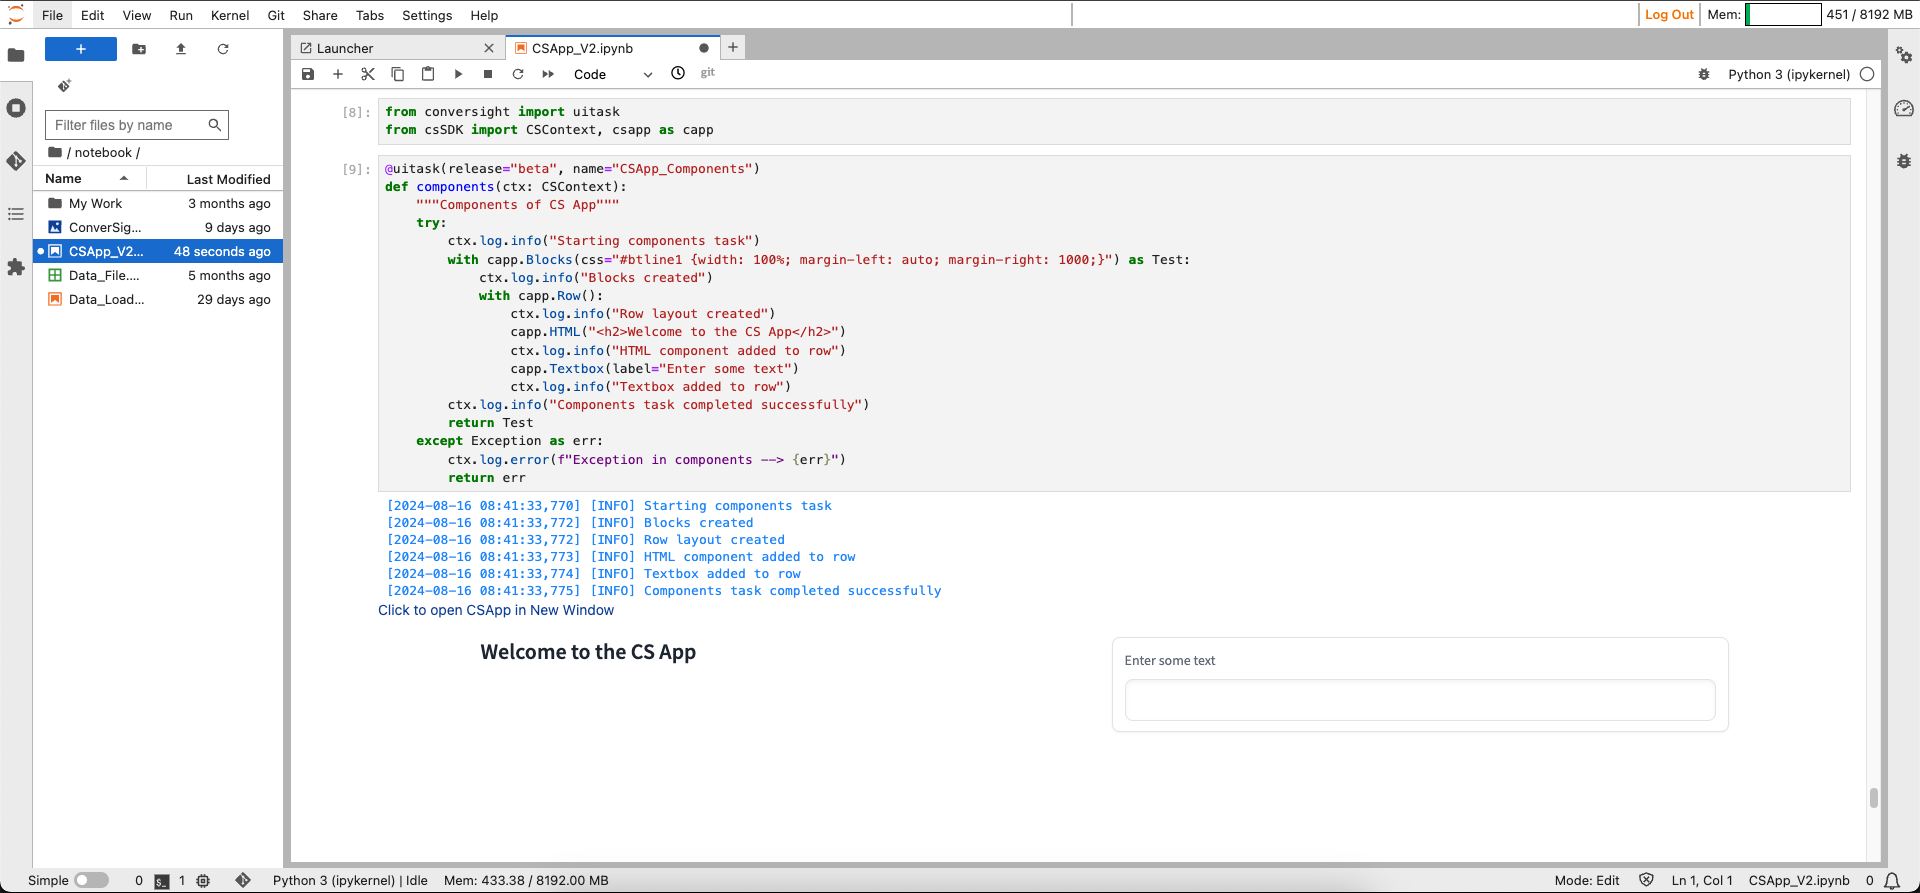Save the notebook with the disk icon

[308, 74]
